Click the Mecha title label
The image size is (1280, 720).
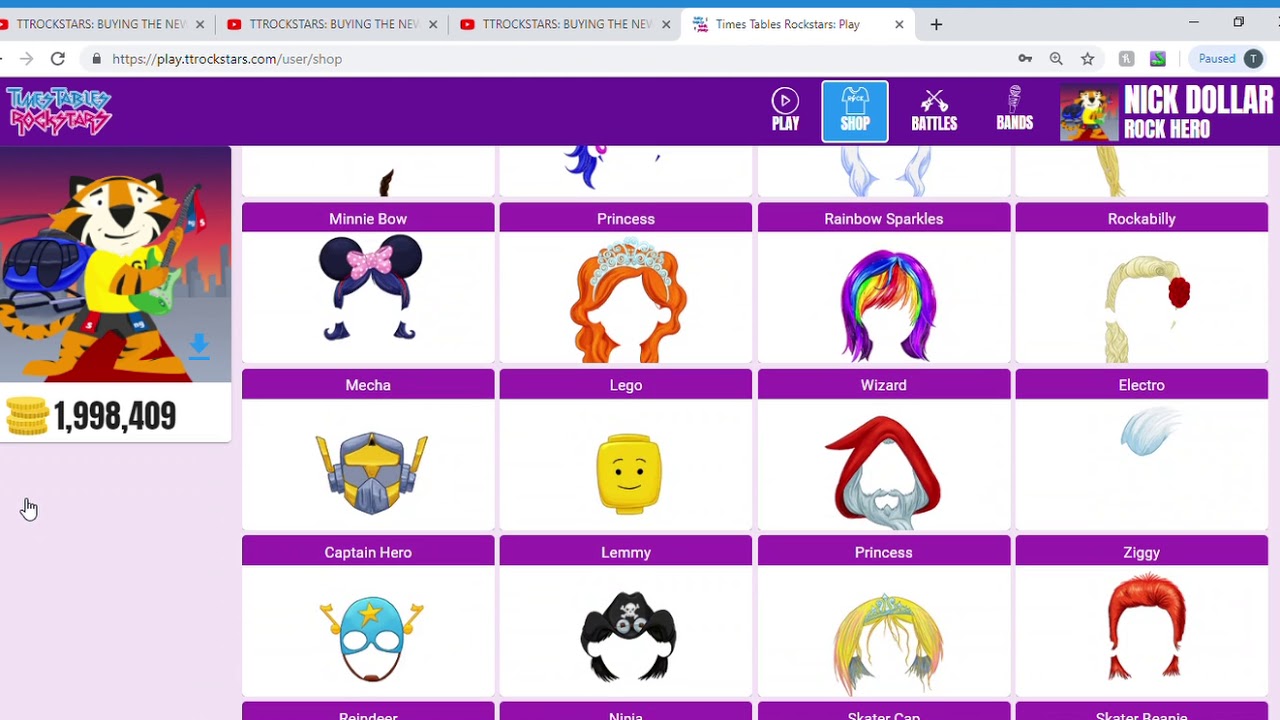pyautogui.click(x=368, y=385)
